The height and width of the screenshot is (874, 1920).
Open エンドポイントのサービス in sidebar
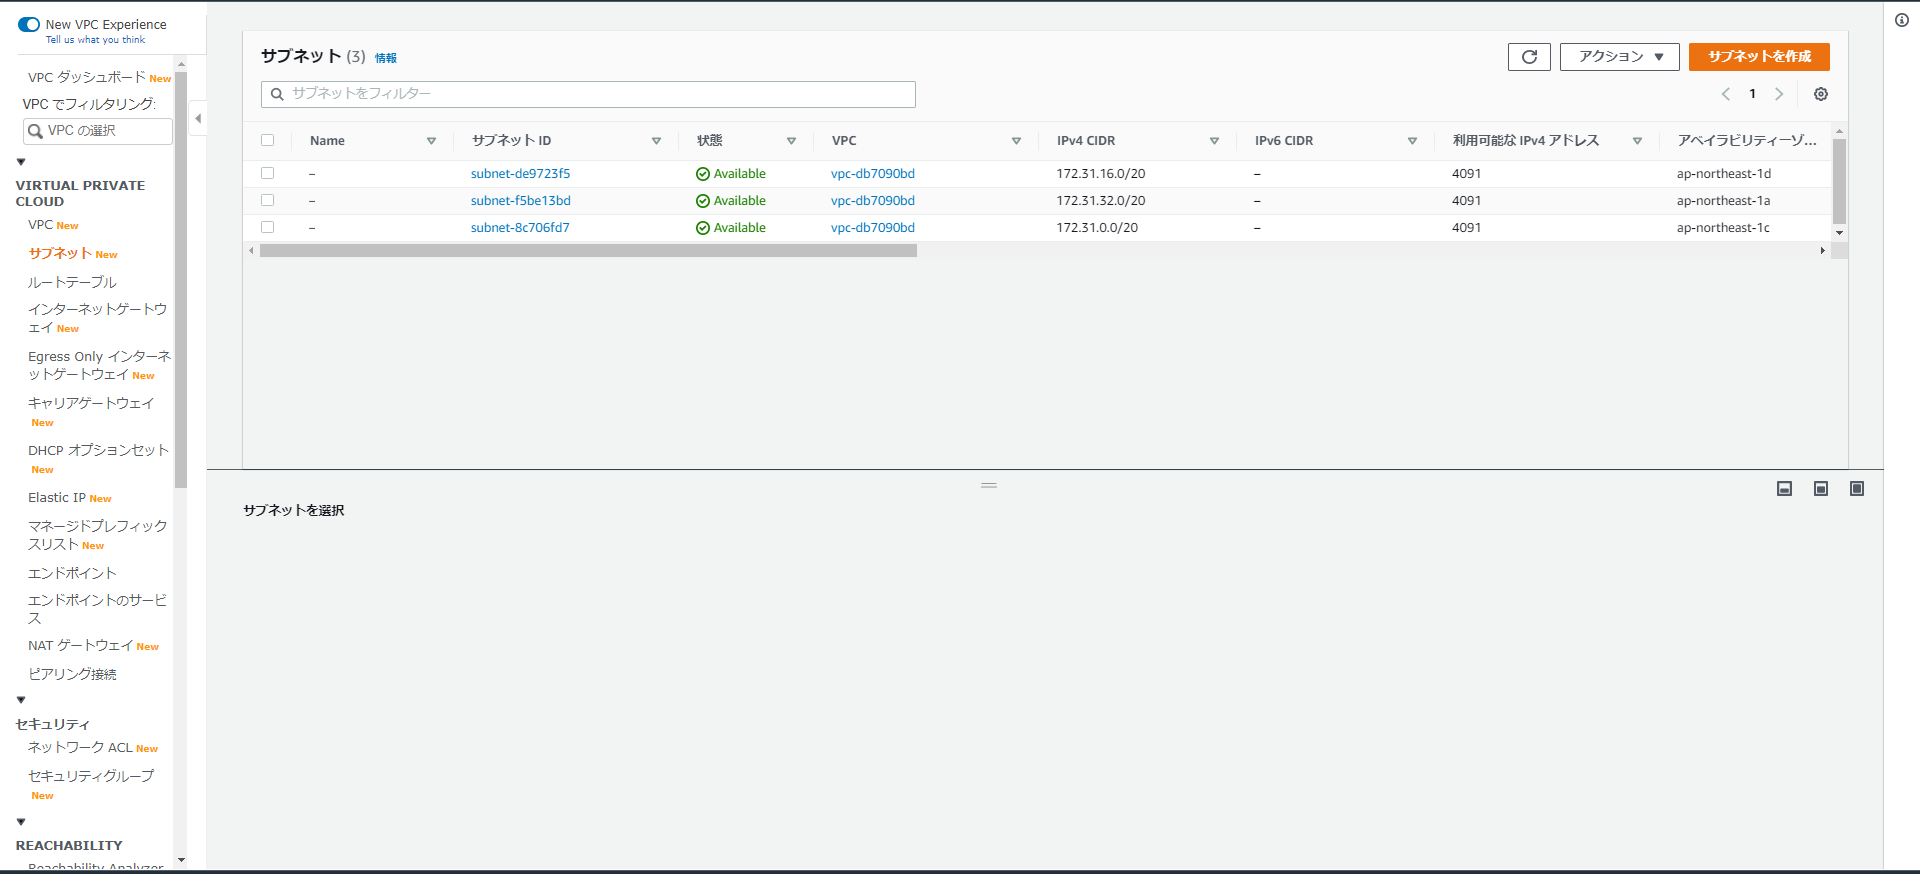coord(97,609)
